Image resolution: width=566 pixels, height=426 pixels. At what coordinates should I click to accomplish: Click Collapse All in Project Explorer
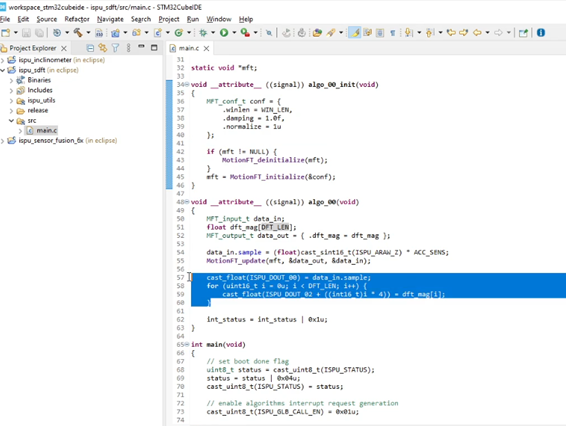point(90,48)
